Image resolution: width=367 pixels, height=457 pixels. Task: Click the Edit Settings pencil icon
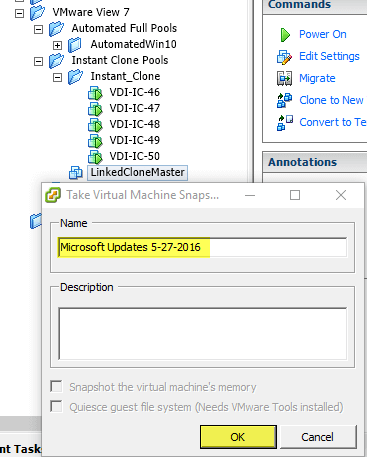click(x=284, y=57)
